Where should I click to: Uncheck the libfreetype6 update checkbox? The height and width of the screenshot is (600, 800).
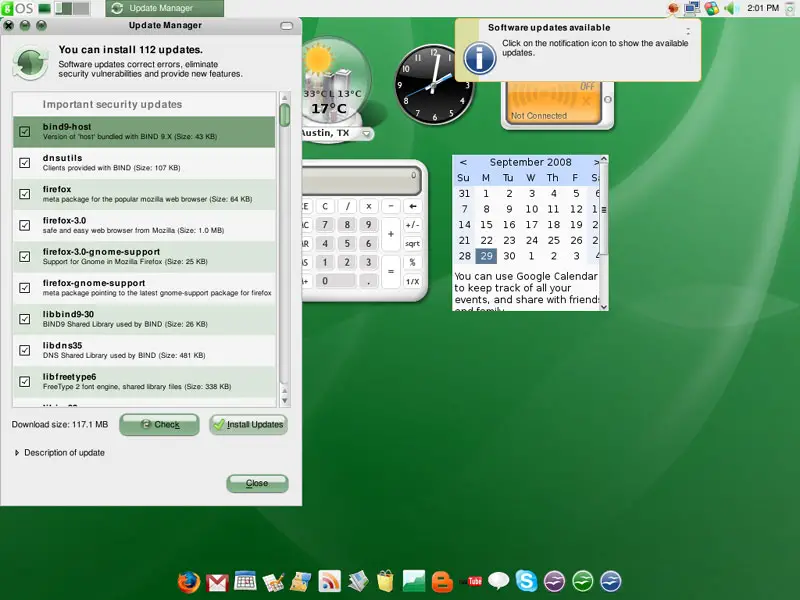(x=24, y=382)
